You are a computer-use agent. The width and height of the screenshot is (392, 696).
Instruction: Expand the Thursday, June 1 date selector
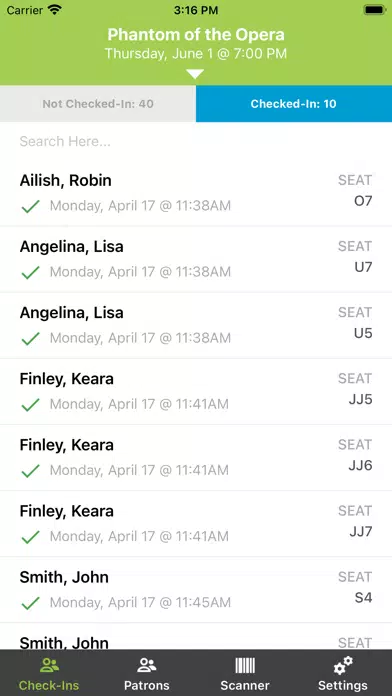pos(196,54)
